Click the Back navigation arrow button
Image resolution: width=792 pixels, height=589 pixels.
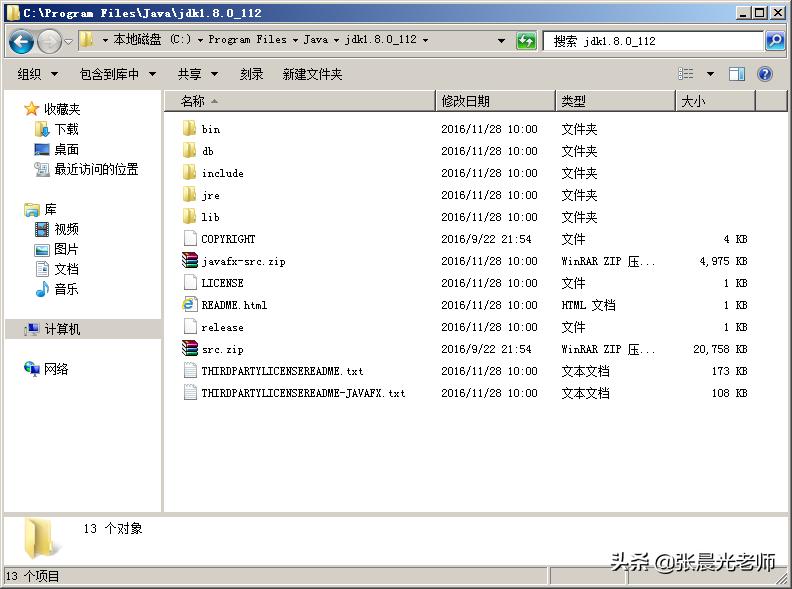tap(21, 41)
